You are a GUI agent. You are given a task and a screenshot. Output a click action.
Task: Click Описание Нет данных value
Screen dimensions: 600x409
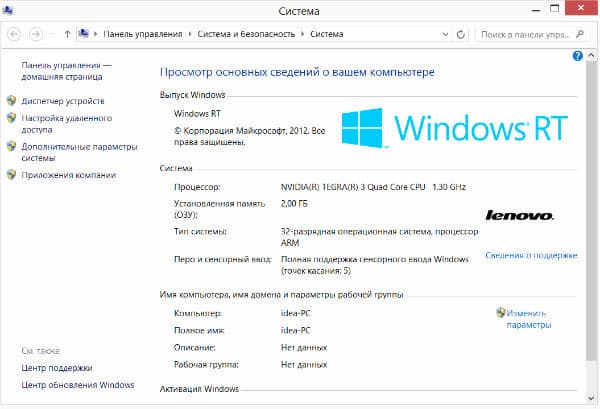point(304,347)
